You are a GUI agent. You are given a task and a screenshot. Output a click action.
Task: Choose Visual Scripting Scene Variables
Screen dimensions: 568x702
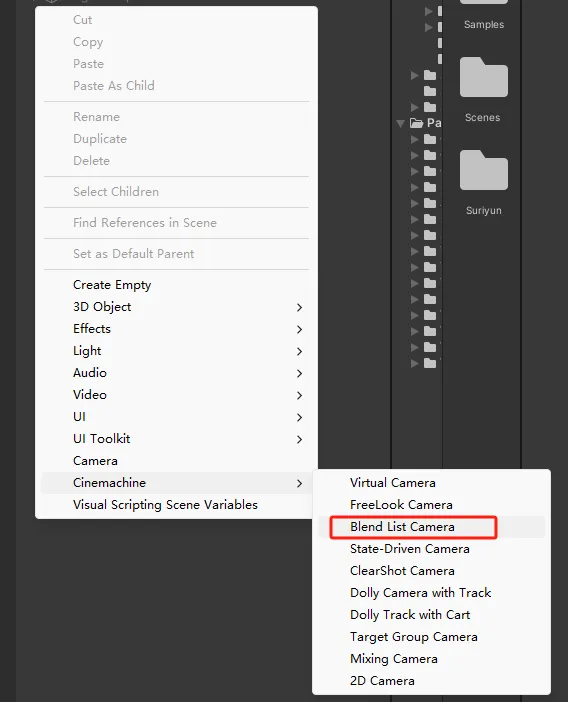(176, 505)
